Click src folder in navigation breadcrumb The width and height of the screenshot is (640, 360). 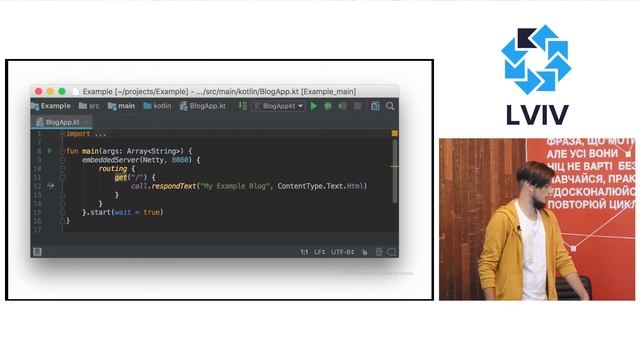click(x=89, y=106)
